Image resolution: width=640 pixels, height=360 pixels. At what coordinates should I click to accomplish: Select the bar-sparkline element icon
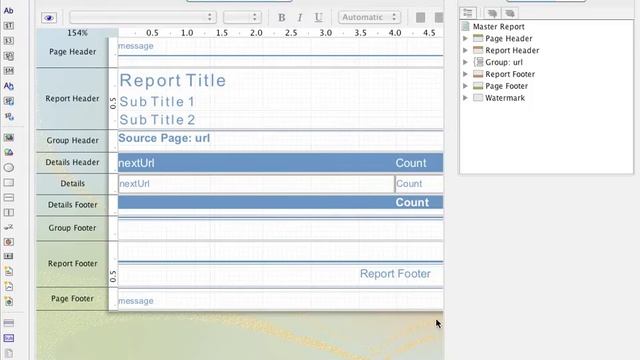pyautogui.click(x=9, y=271)
